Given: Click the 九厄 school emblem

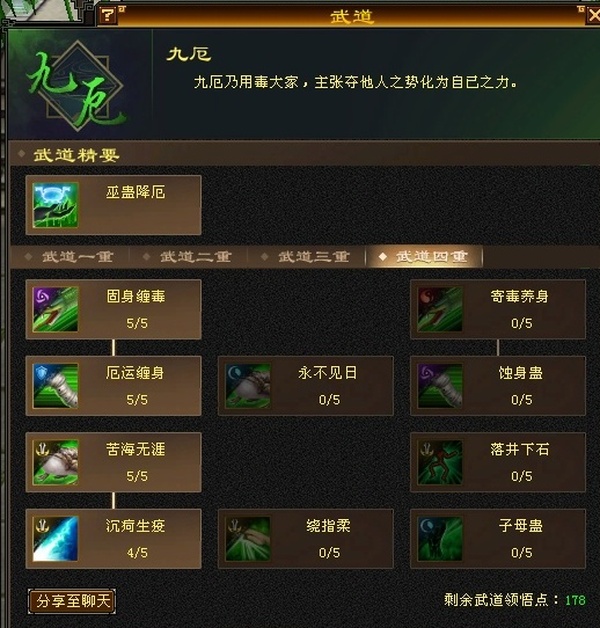Looking at the screenshot, I should tap(77, 86).
